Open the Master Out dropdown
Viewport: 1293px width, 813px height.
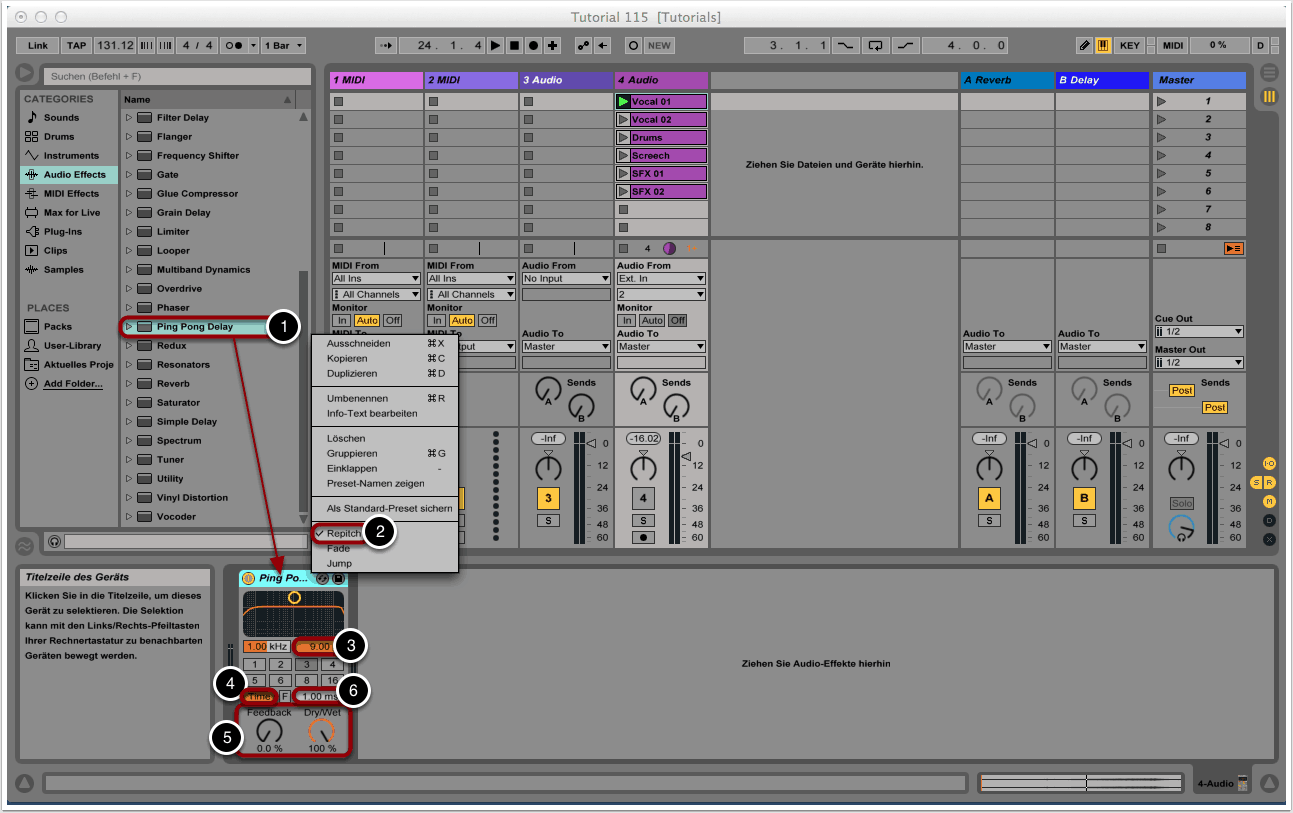1199,363
